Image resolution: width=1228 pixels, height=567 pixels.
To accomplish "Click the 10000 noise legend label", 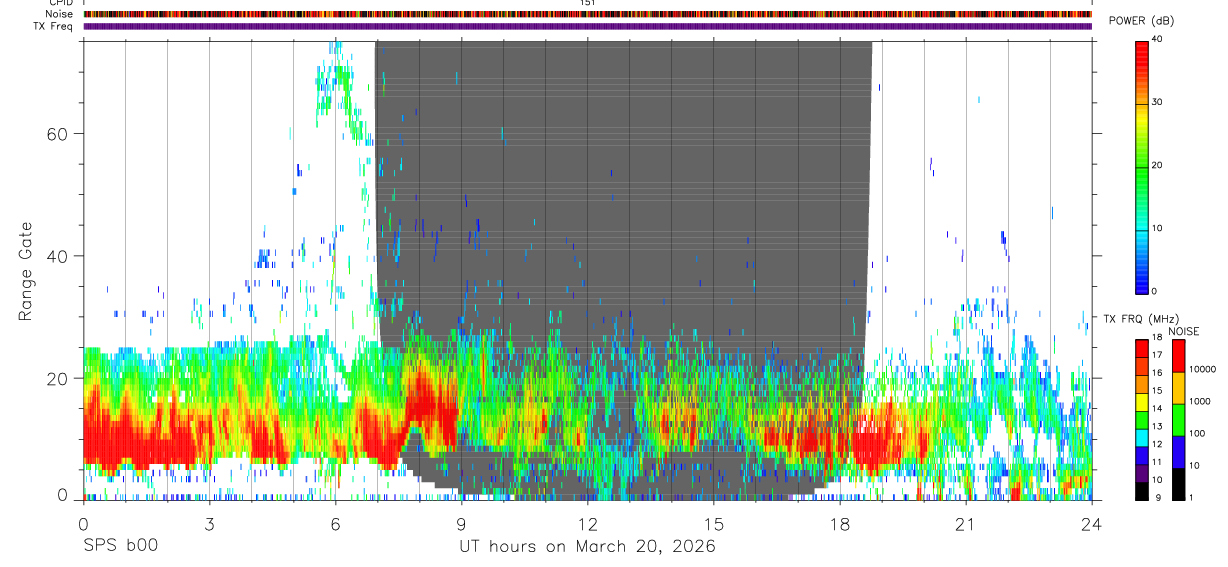I will pyautogui.click(x=1201, y=369).
